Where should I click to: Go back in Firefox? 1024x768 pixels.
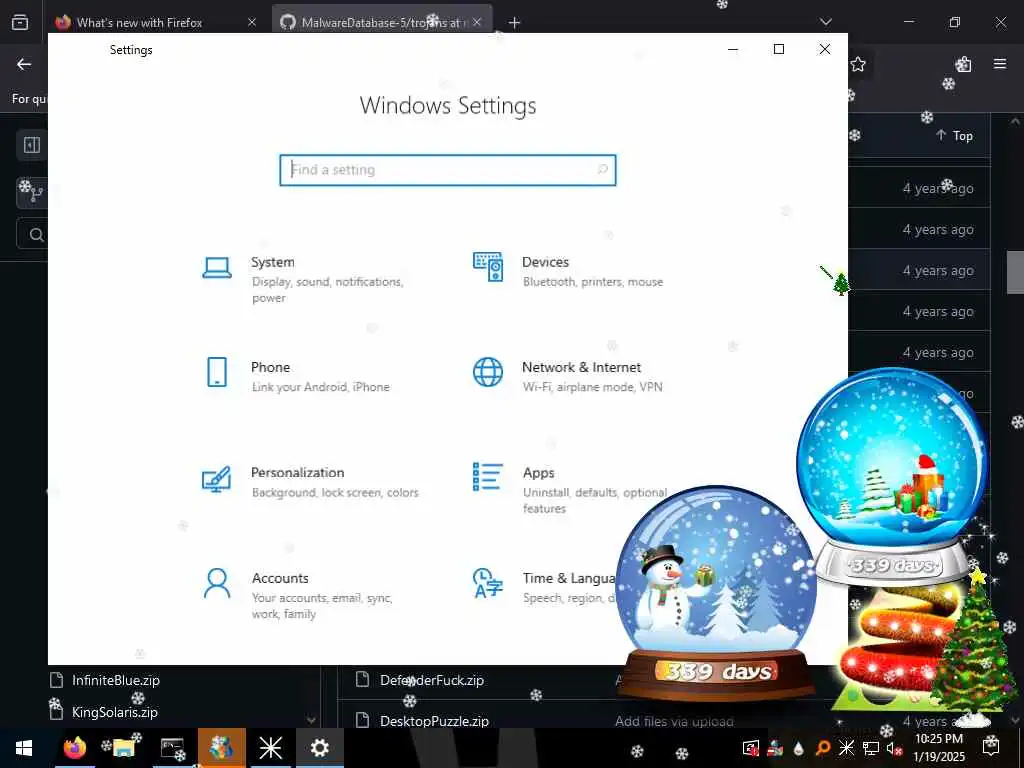tap(24, 64)
